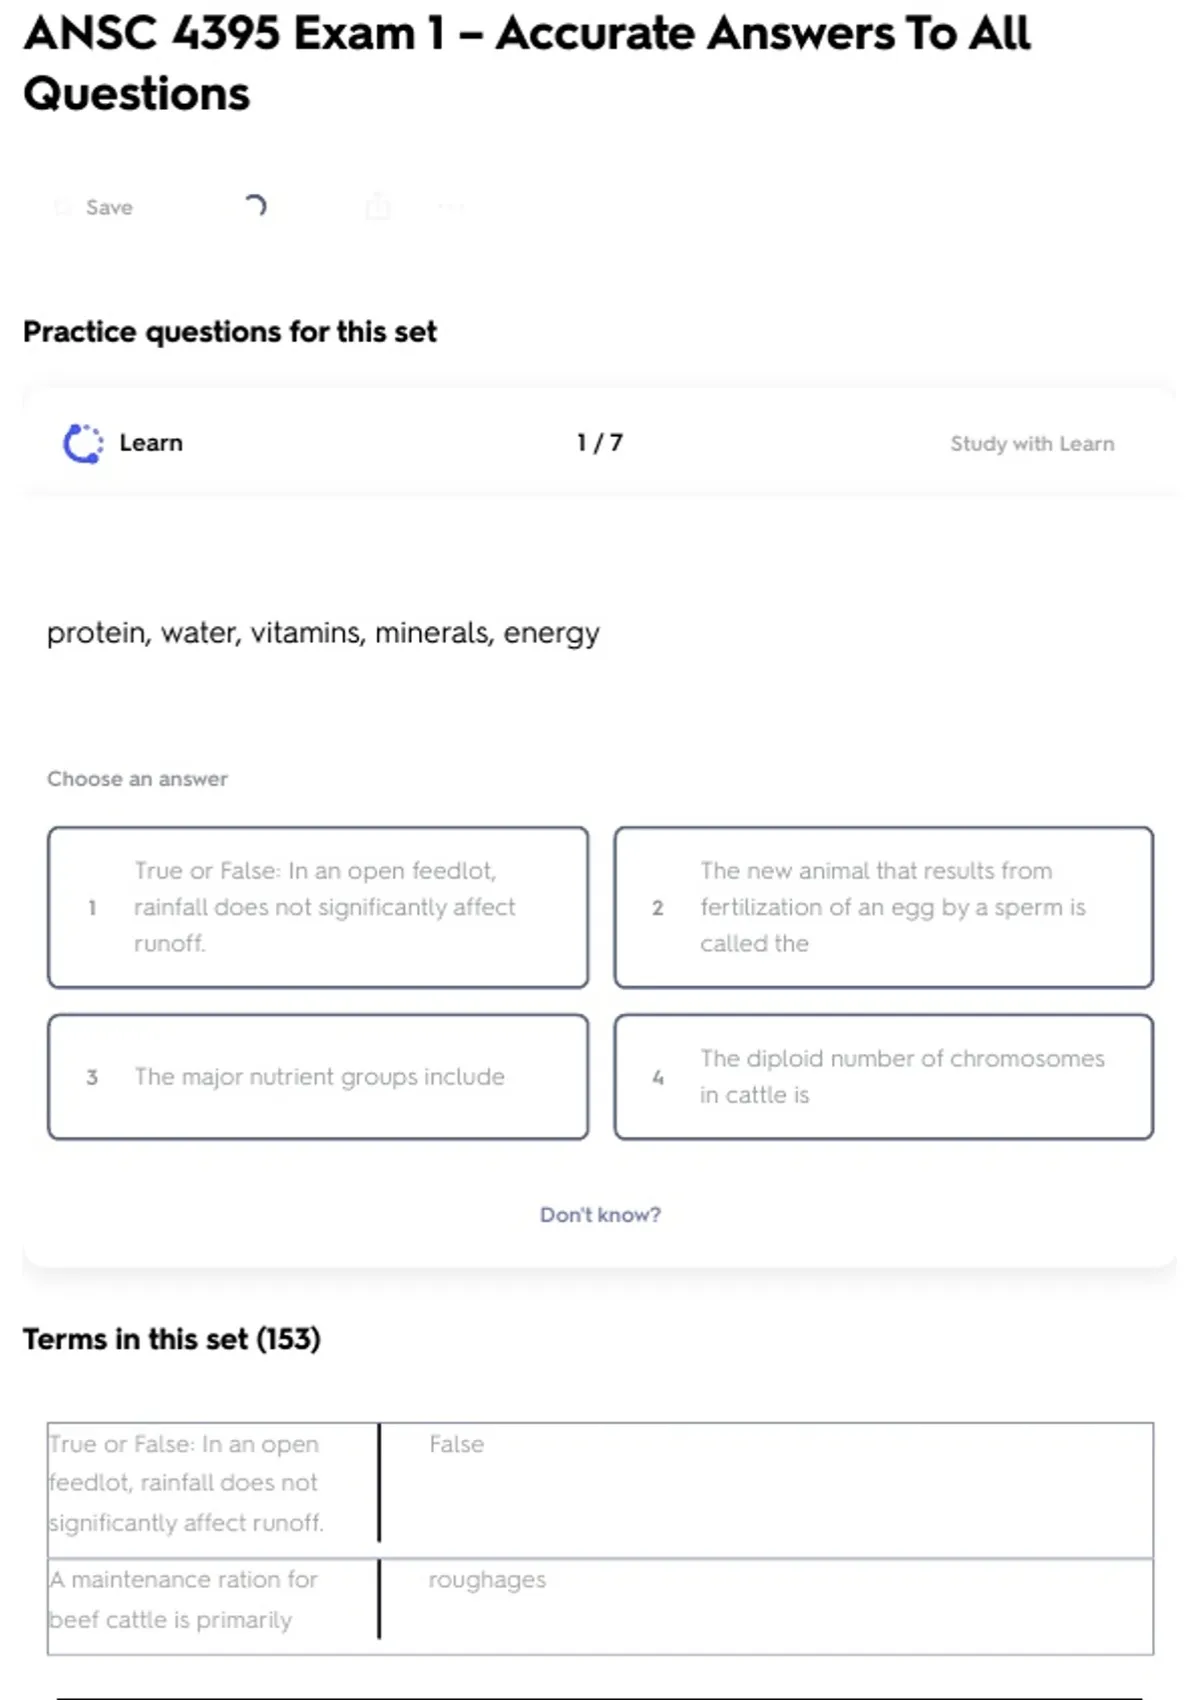Click the 1 / 7 question progress indicator
1200x1700 pixels.
pyautogui.click(x=600, y=443)
